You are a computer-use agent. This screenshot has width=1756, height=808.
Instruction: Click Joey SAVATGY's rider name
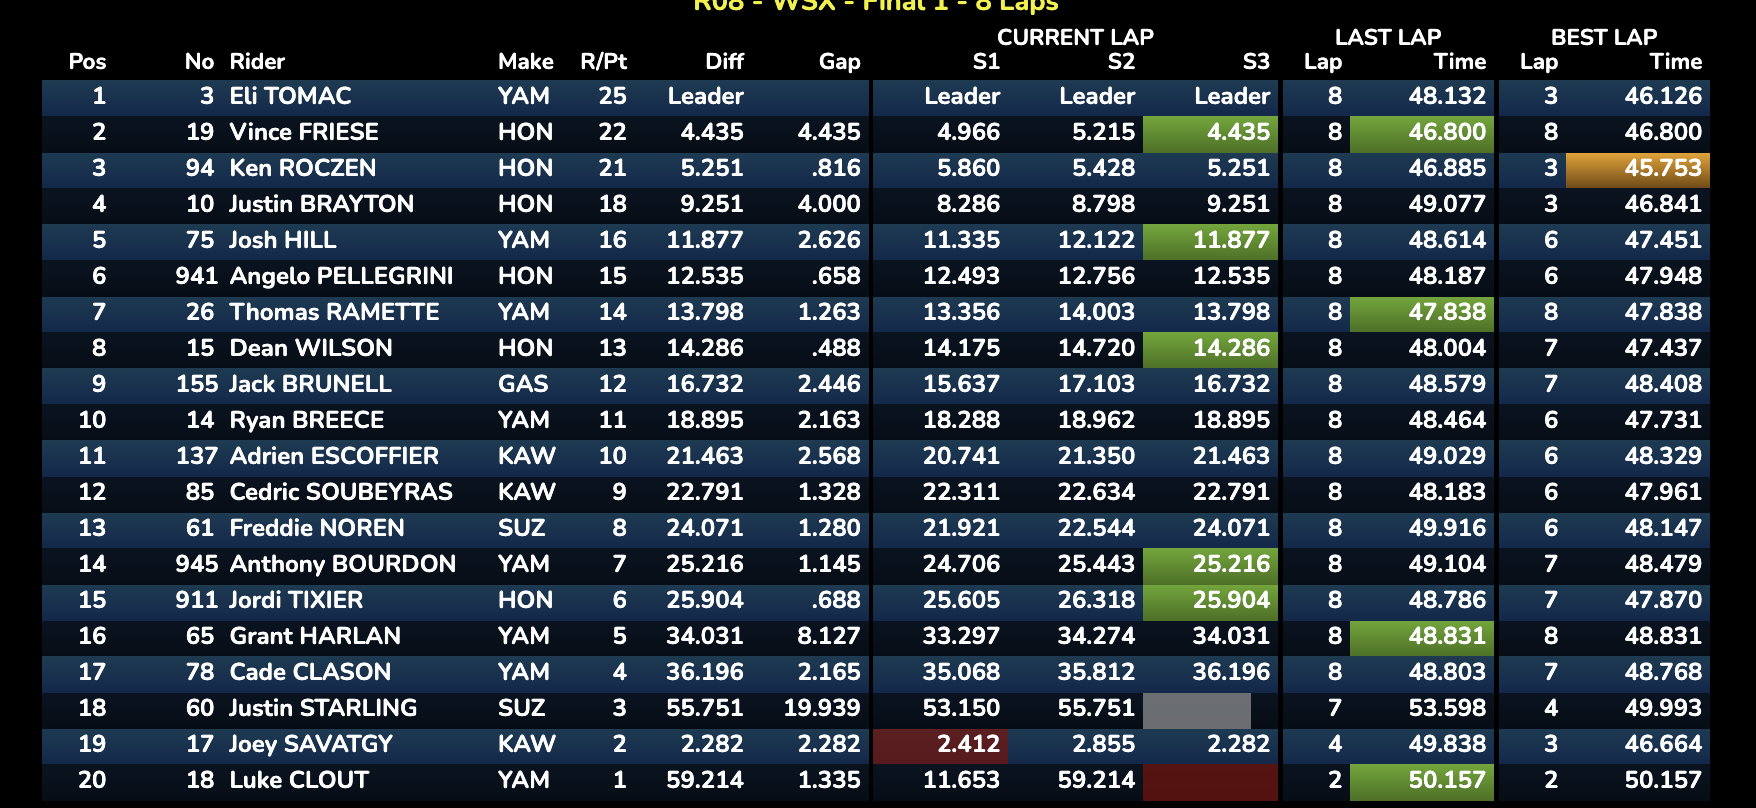[311, 744]
